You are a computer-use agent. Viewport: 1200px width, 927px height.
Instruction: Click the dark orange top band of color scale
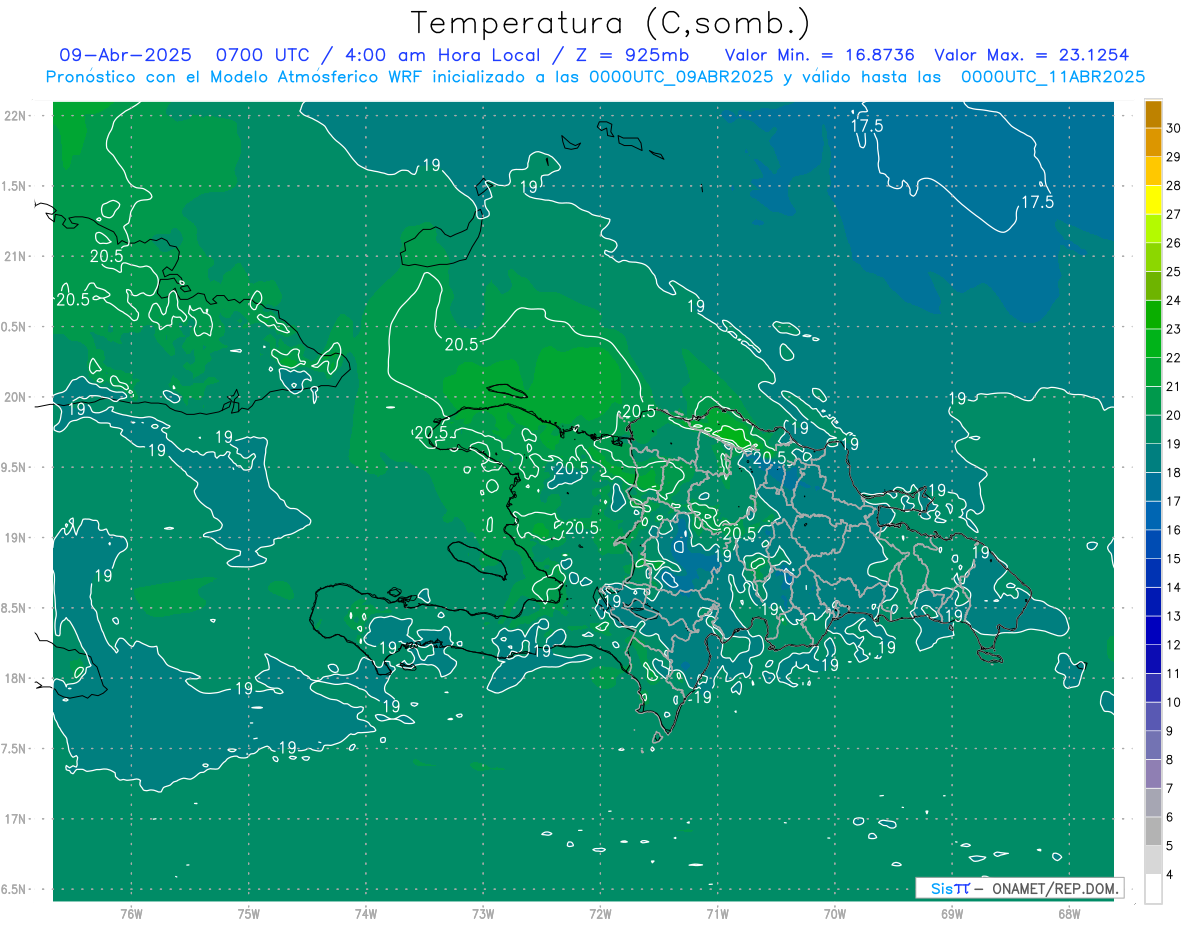click(x=1153, y=114)
